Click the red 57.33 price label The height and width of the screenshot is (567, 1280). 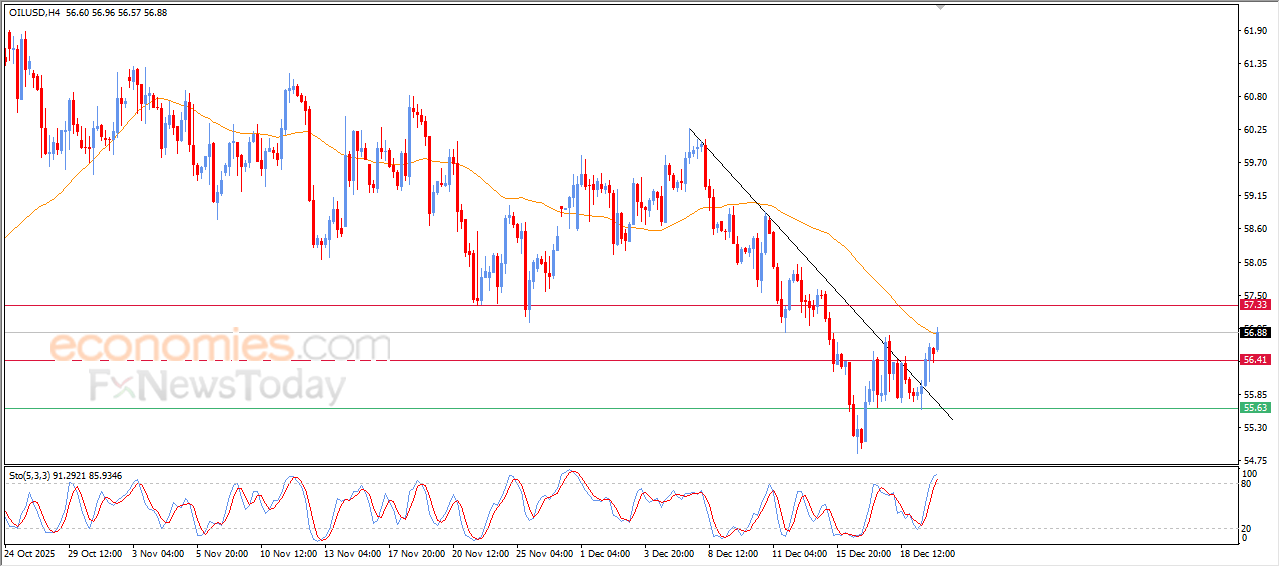click(x=1255, y=304)
